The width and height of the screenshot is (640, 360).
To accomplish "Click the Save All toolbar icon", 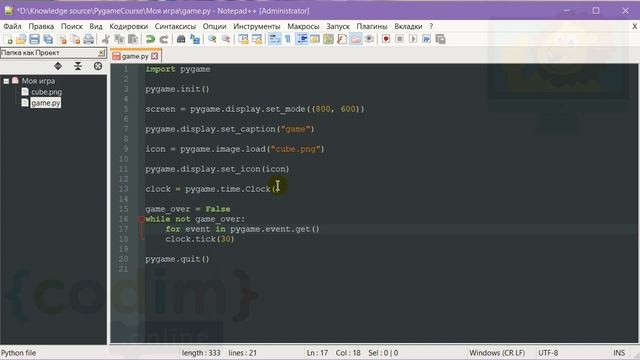I will tap(48, 39).
